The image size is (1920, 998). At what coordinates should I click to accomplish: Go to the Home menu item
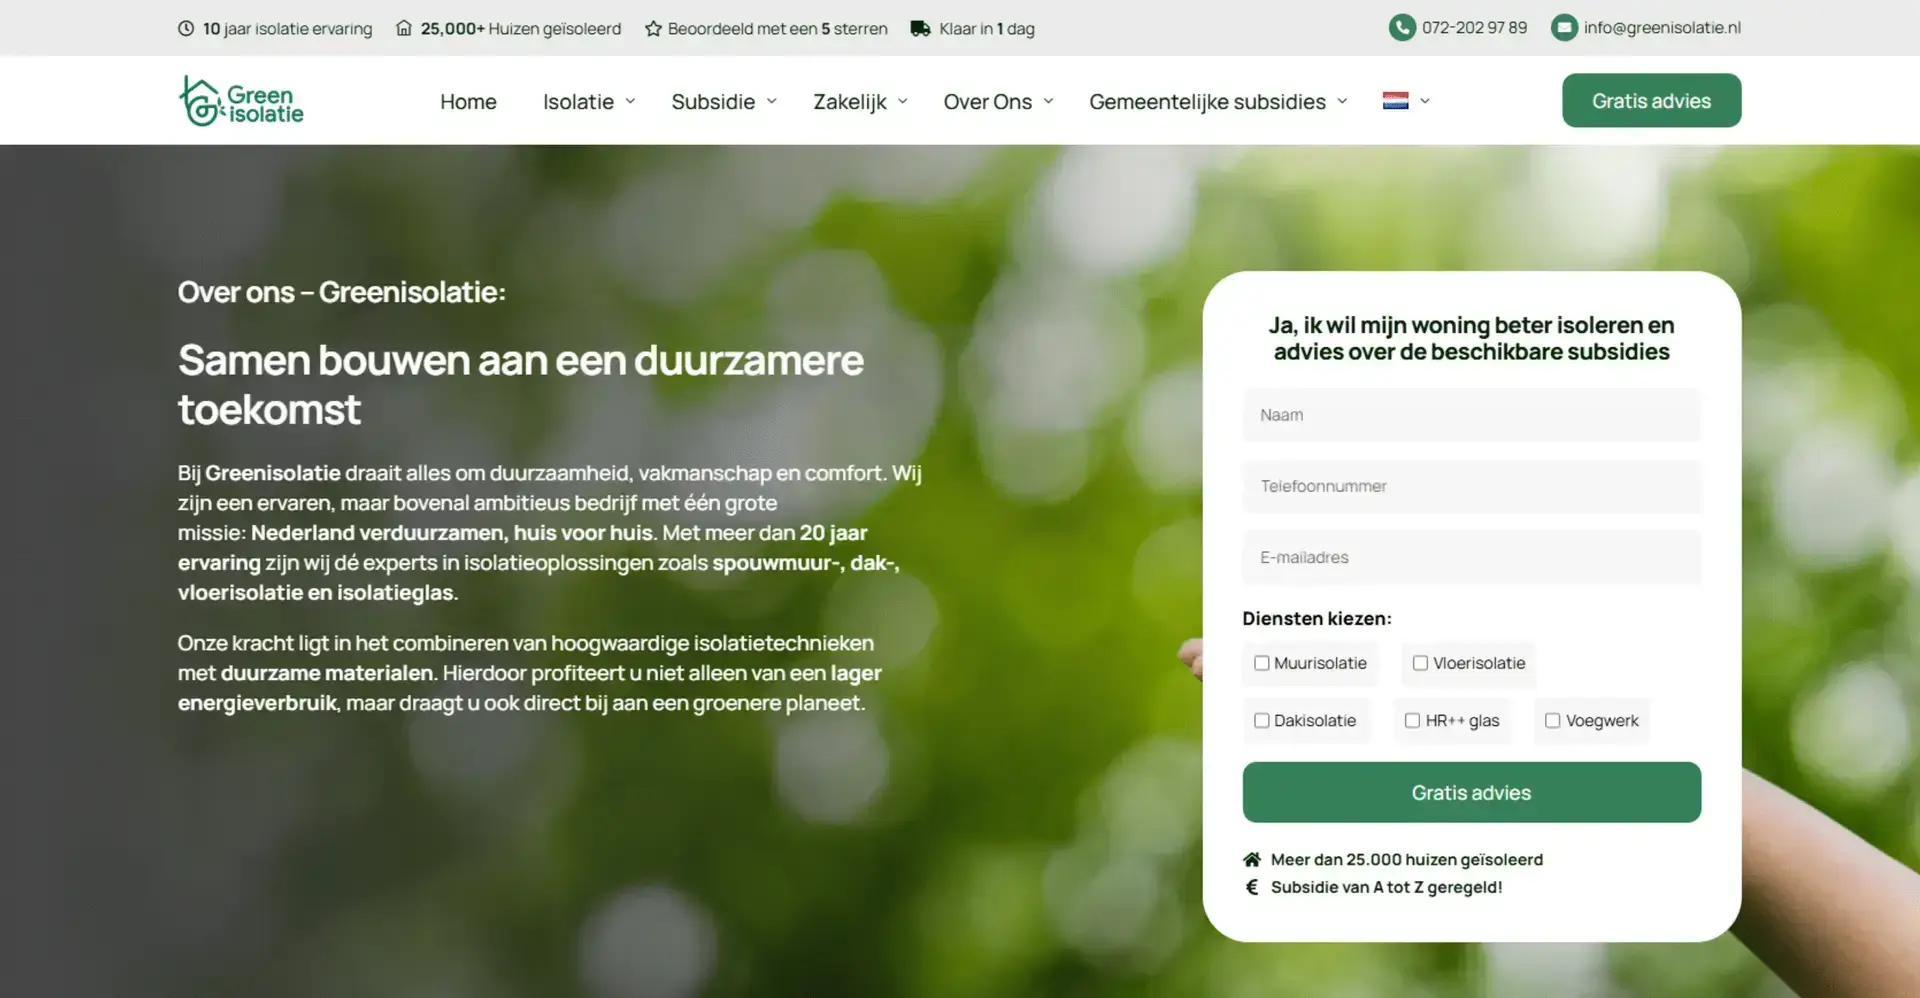click(x=468, y=102)
